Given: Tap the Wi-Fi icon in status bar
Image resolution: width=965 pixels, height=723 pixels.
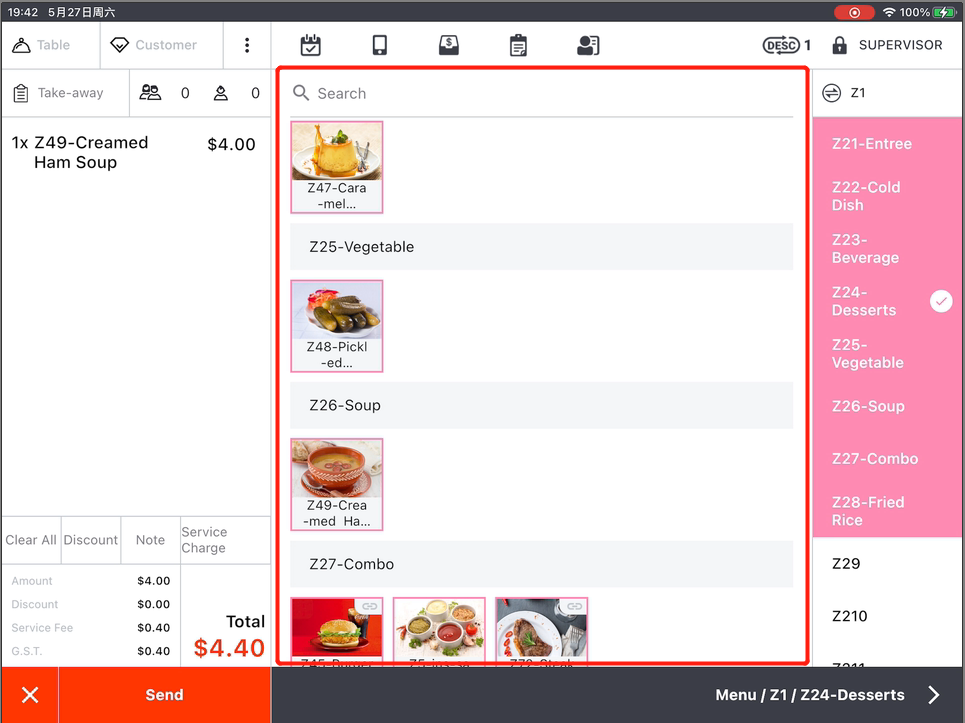Looking at the screenshot, I should (889, 12).
